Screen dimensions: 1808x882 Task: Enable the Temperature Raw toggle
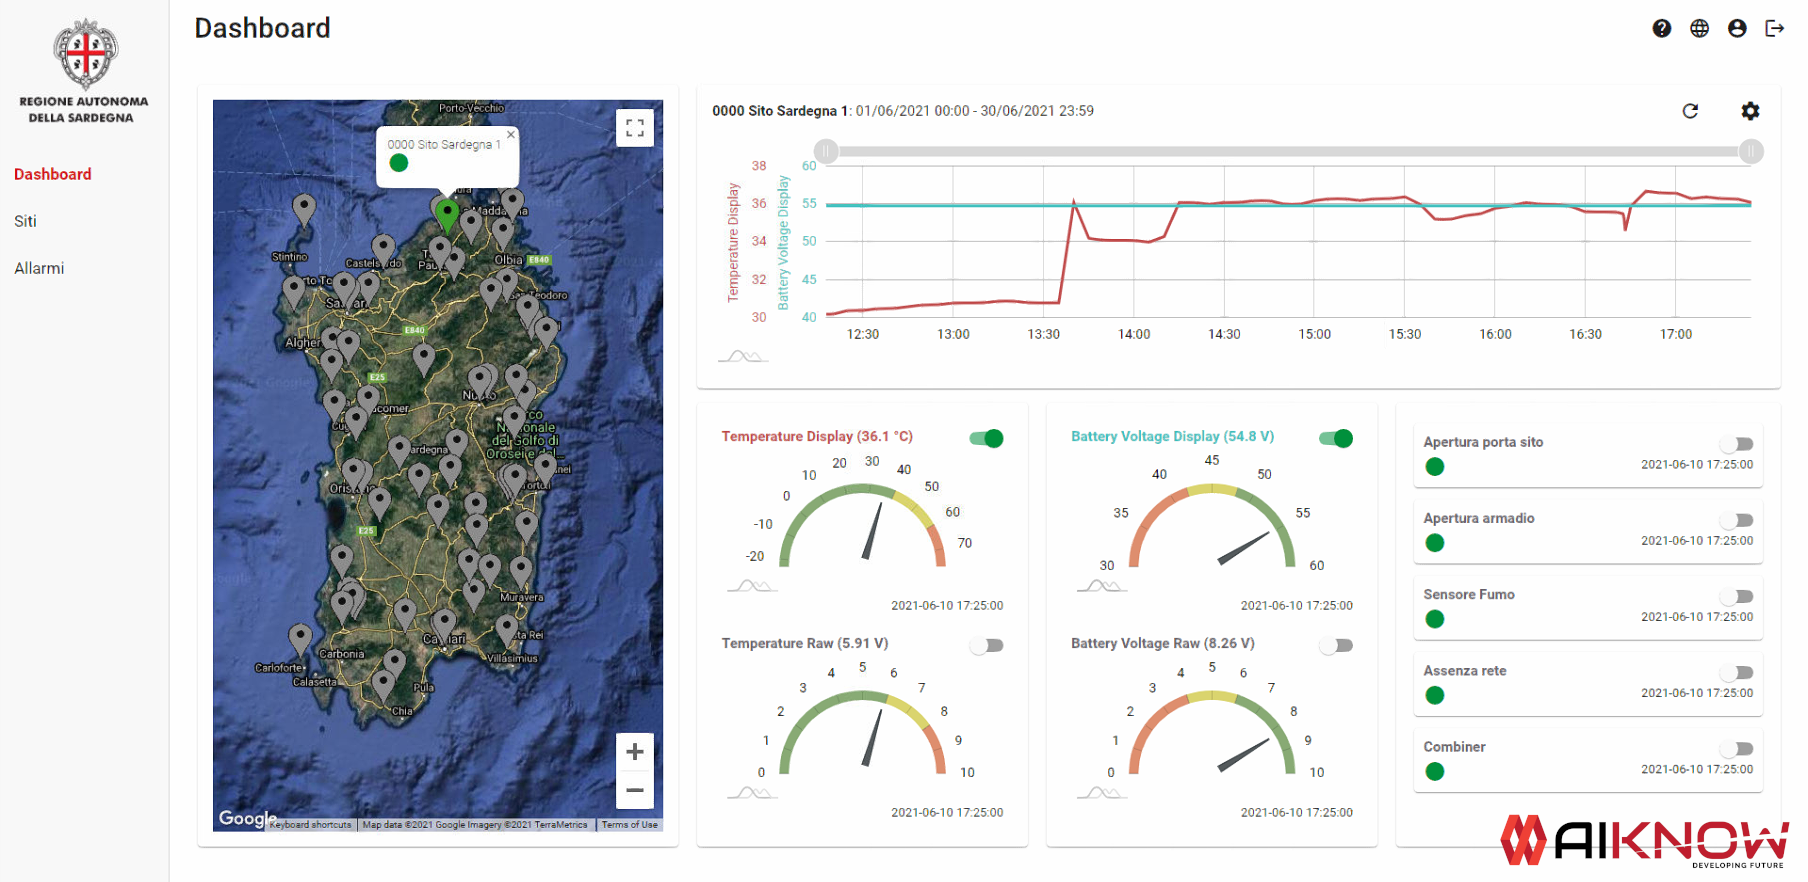(987, 645)
